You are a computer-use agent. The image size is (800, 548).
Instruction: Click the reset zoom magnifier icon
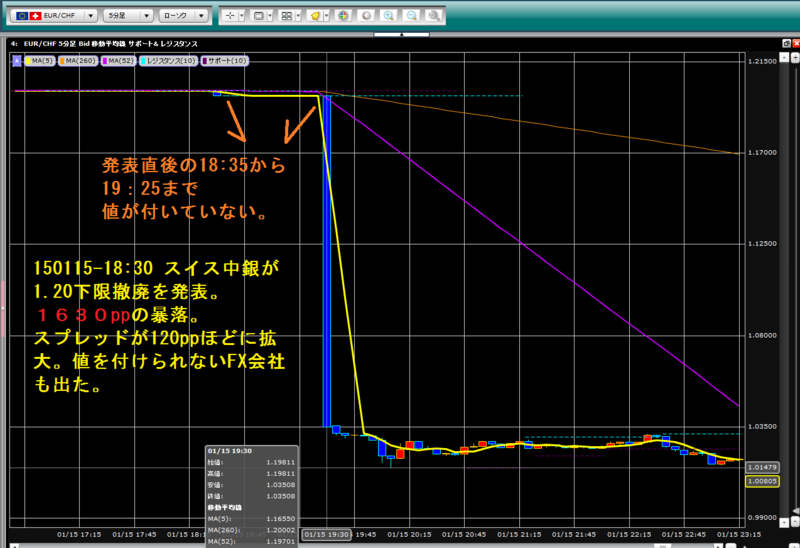[x=434, y=16]
